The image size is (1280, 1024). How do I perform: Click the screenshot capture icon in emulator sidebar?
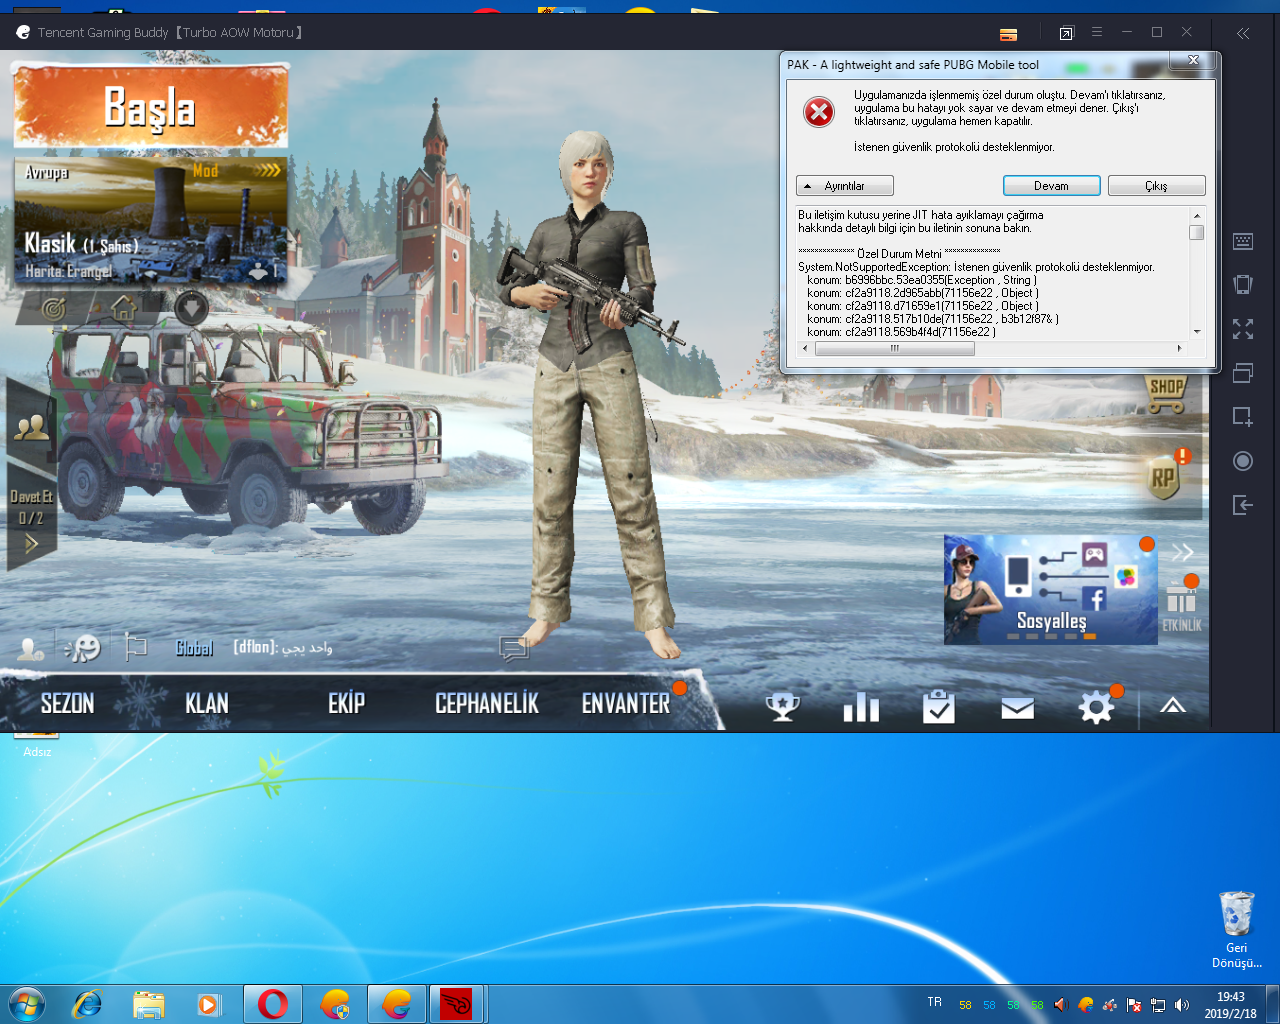(1243, 416)
